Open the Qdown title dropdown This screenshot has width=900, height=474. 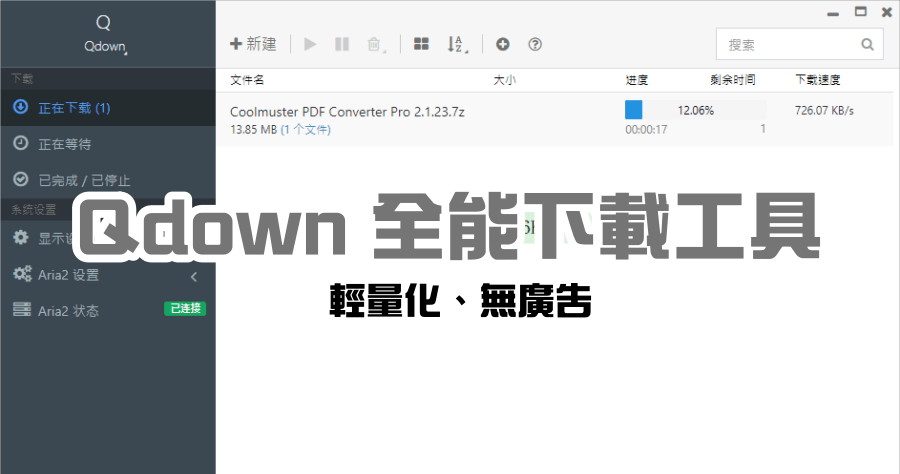(106, 47)
